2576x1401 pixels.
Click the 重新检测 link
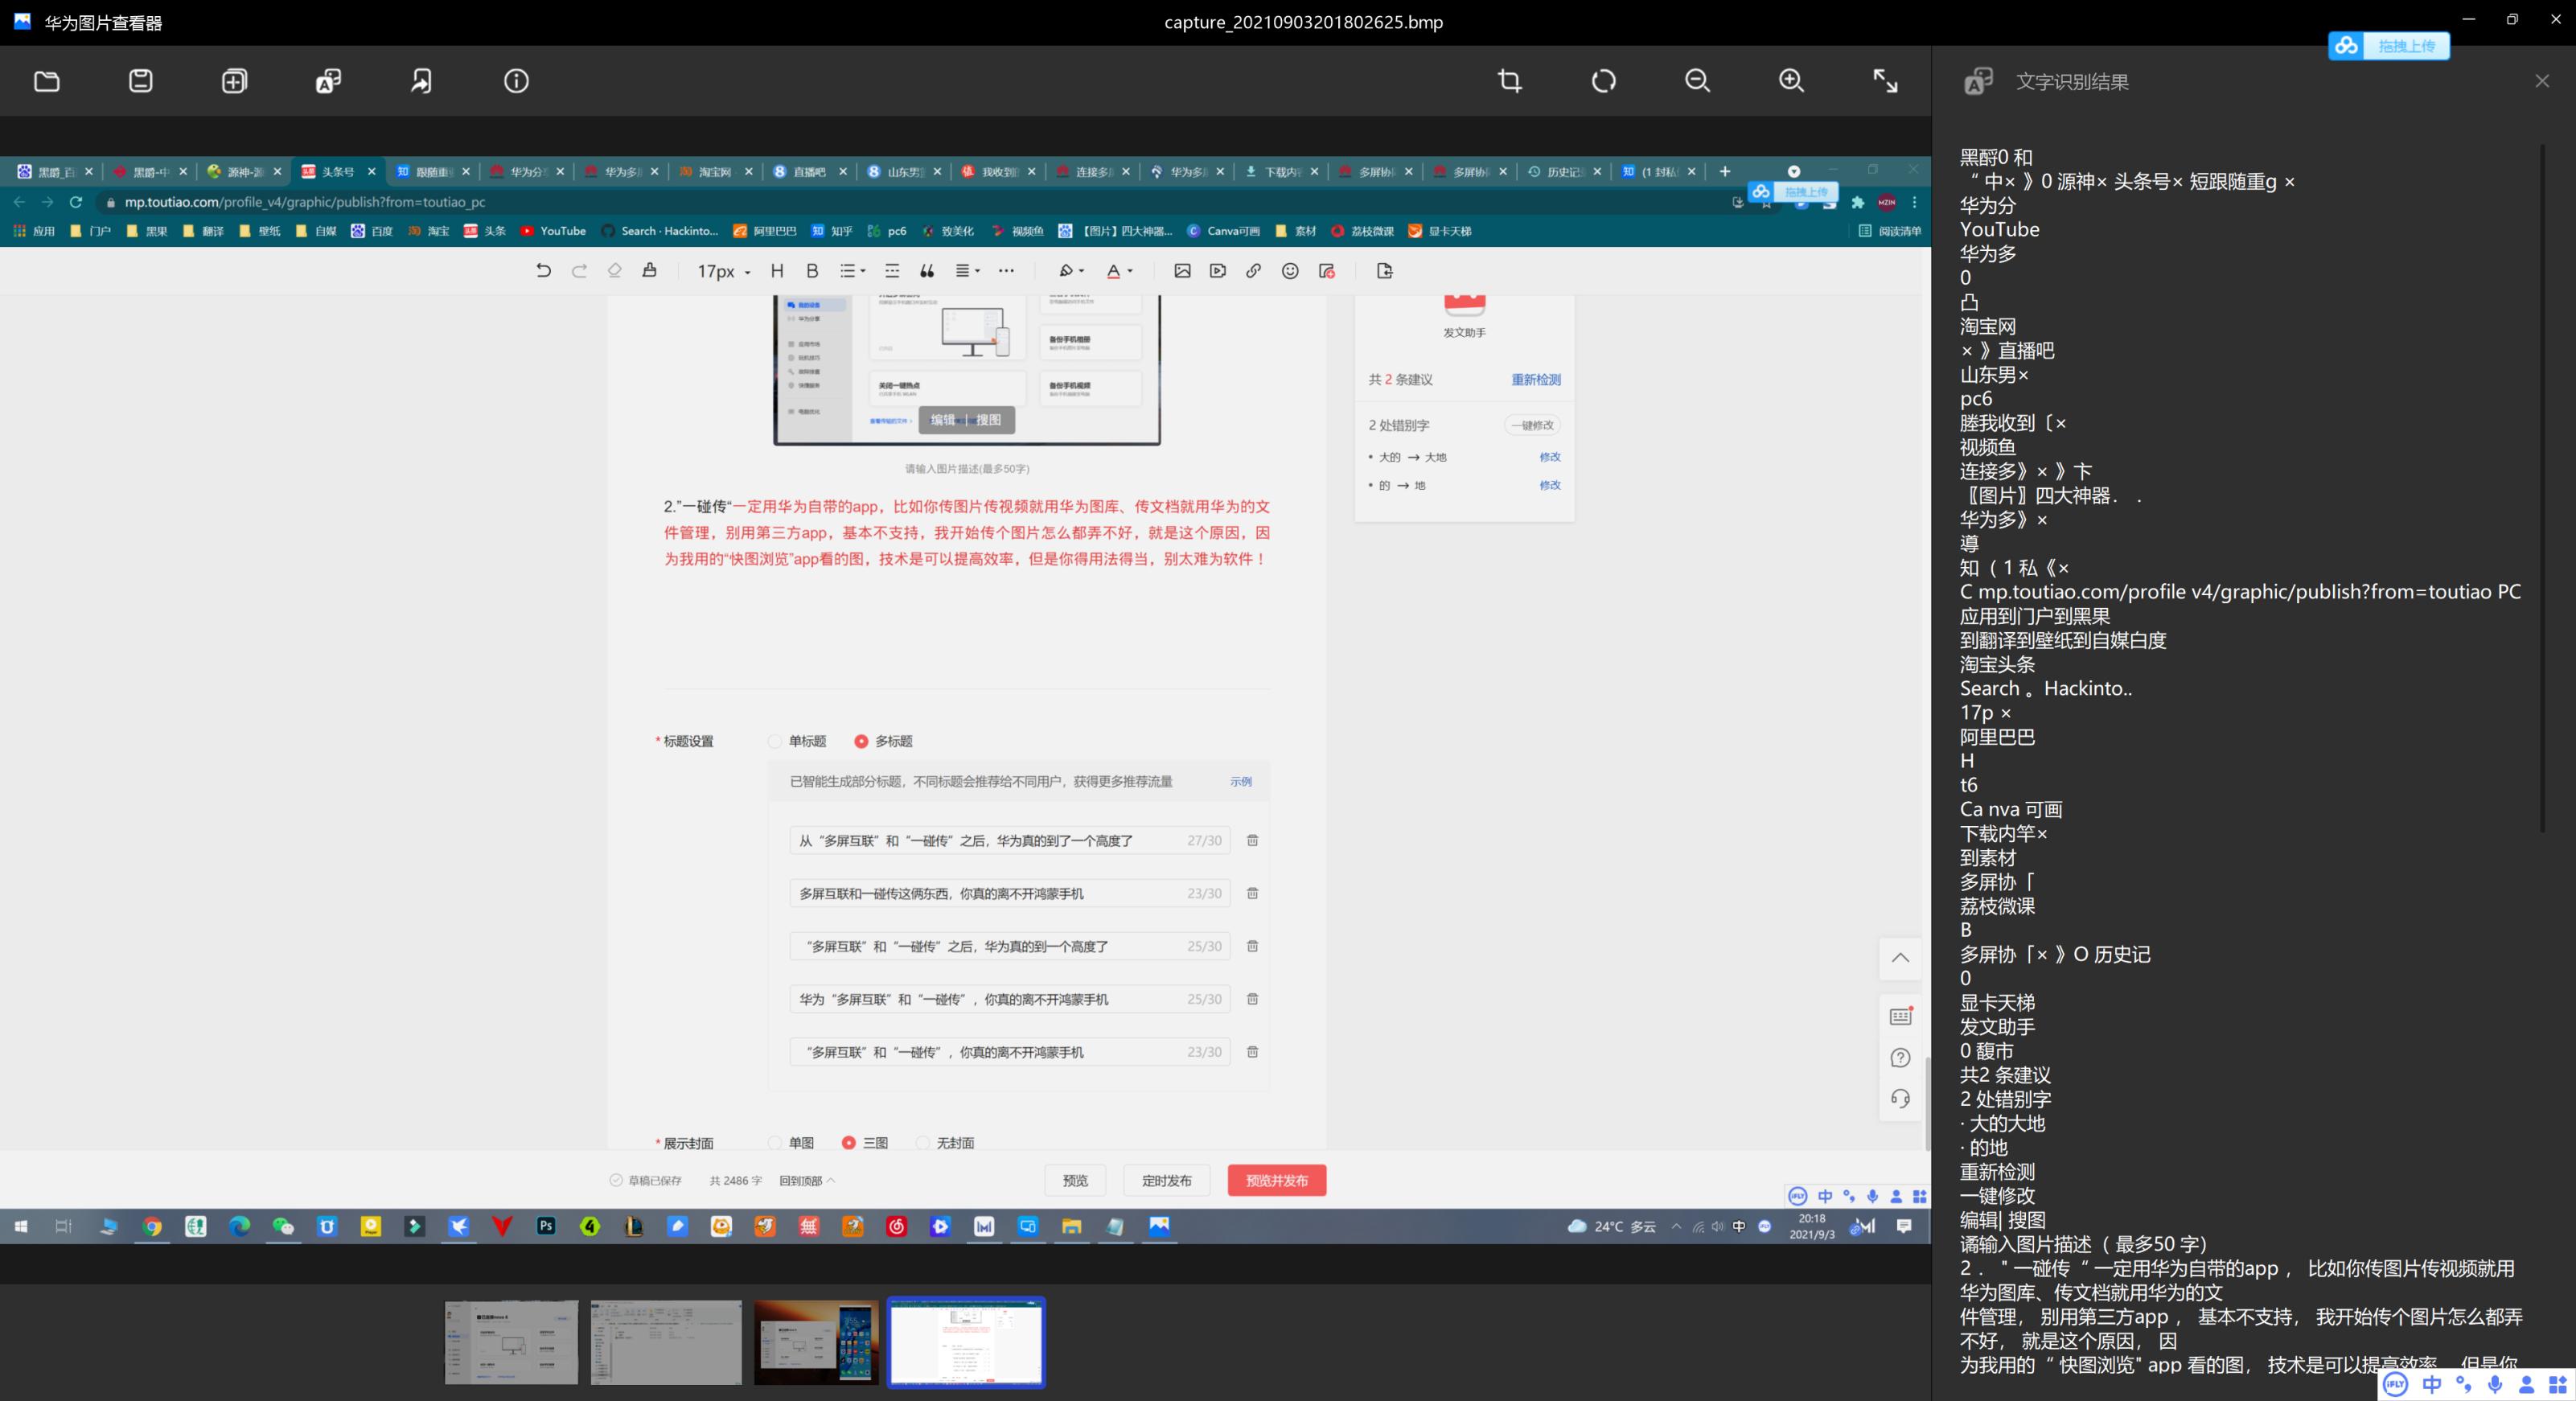pos(1535,379)
